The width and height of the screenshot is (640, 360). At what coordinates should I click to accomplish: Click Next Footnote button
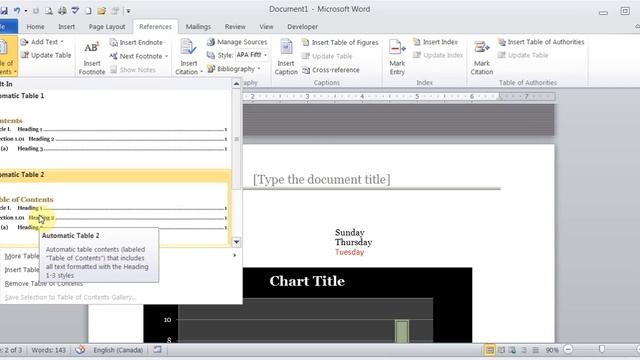tap(137, 56)
